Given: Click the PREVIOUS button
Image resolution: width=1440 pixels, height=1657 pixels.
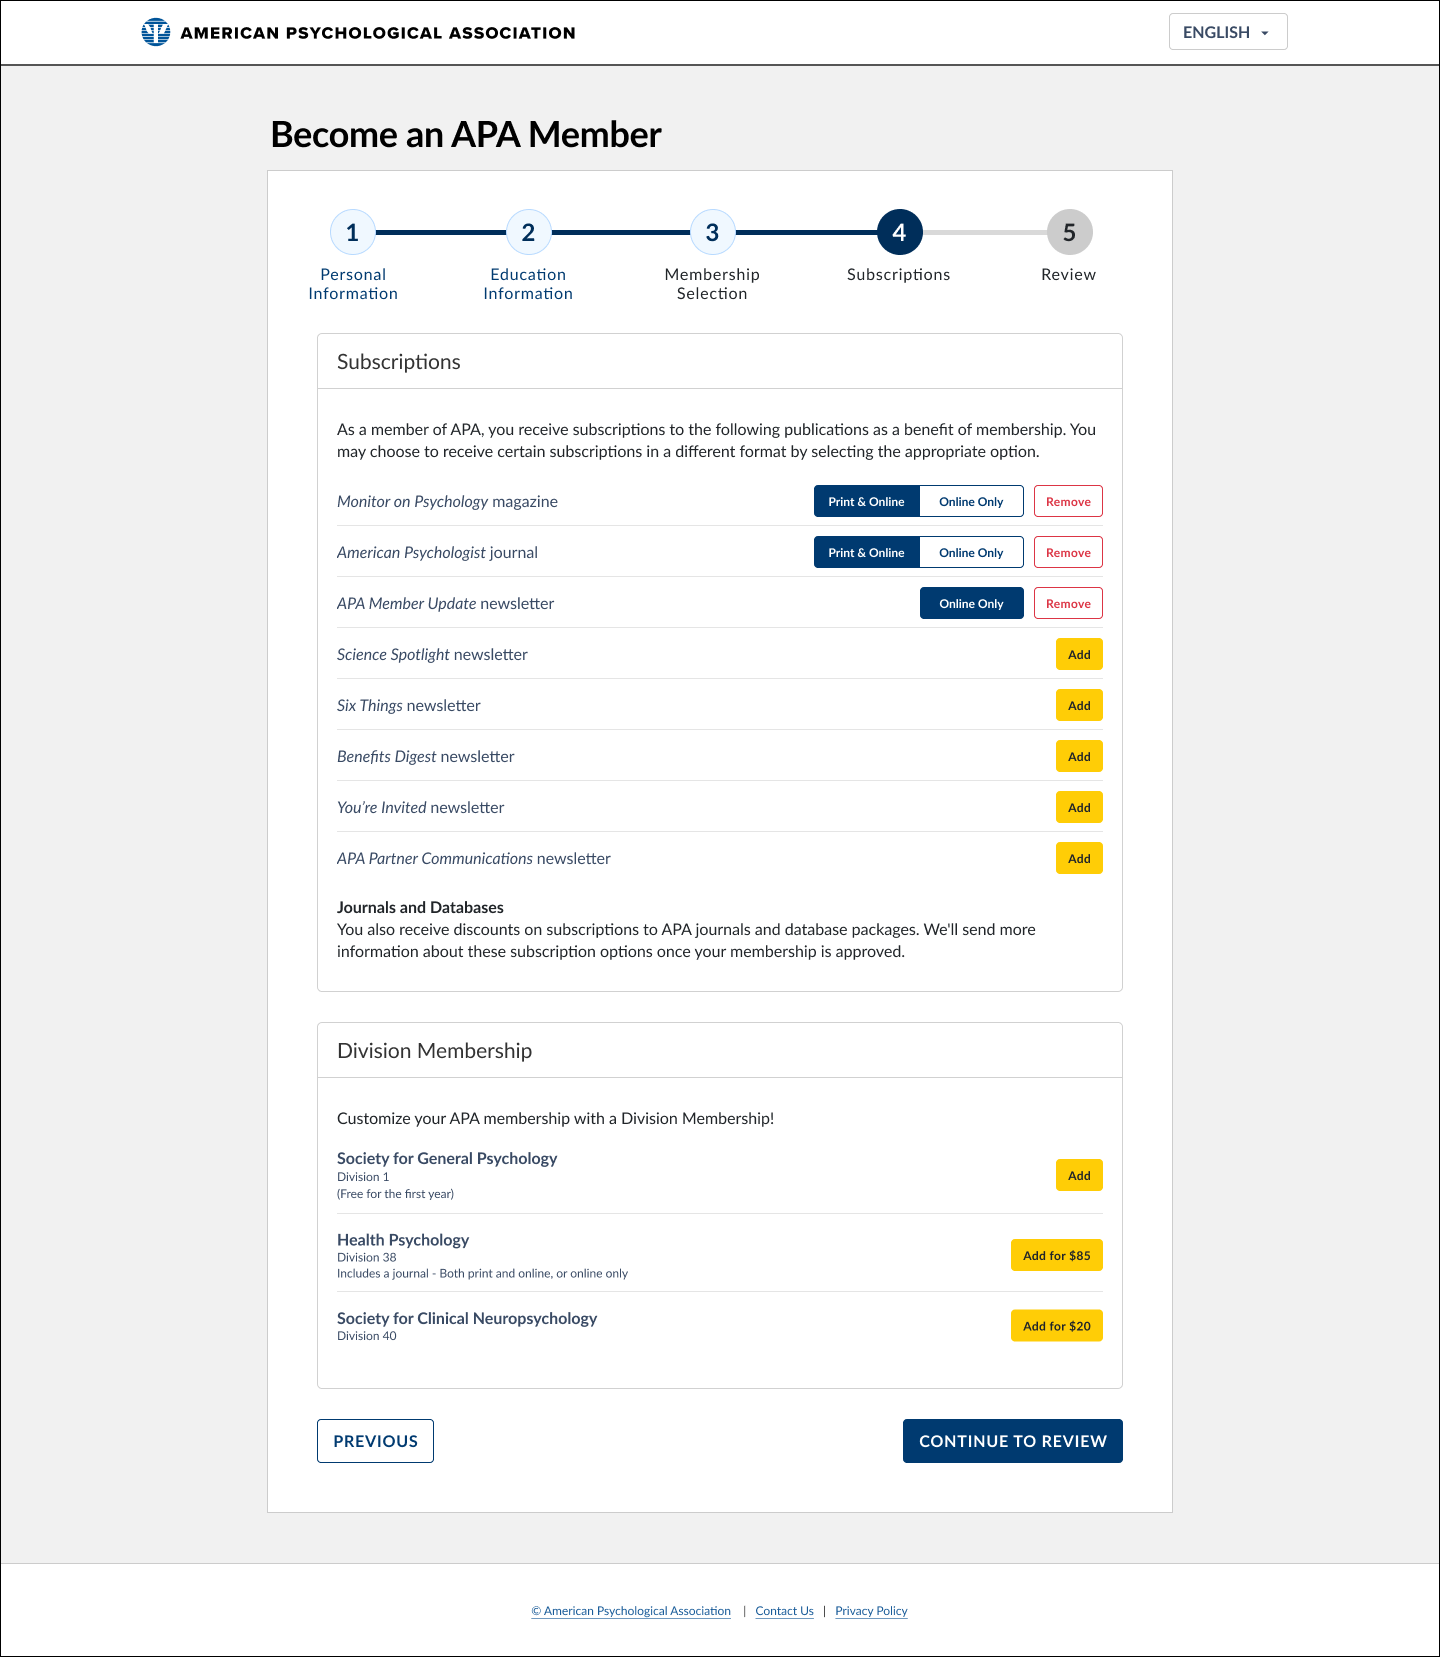Looking at the screenshot, I should [375, 1441].
